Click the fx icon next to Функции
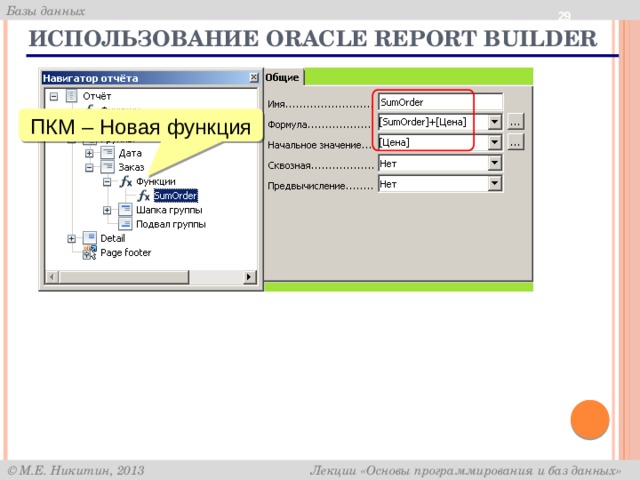Viewport: 640px width, 480px height. tap(126, 181)
